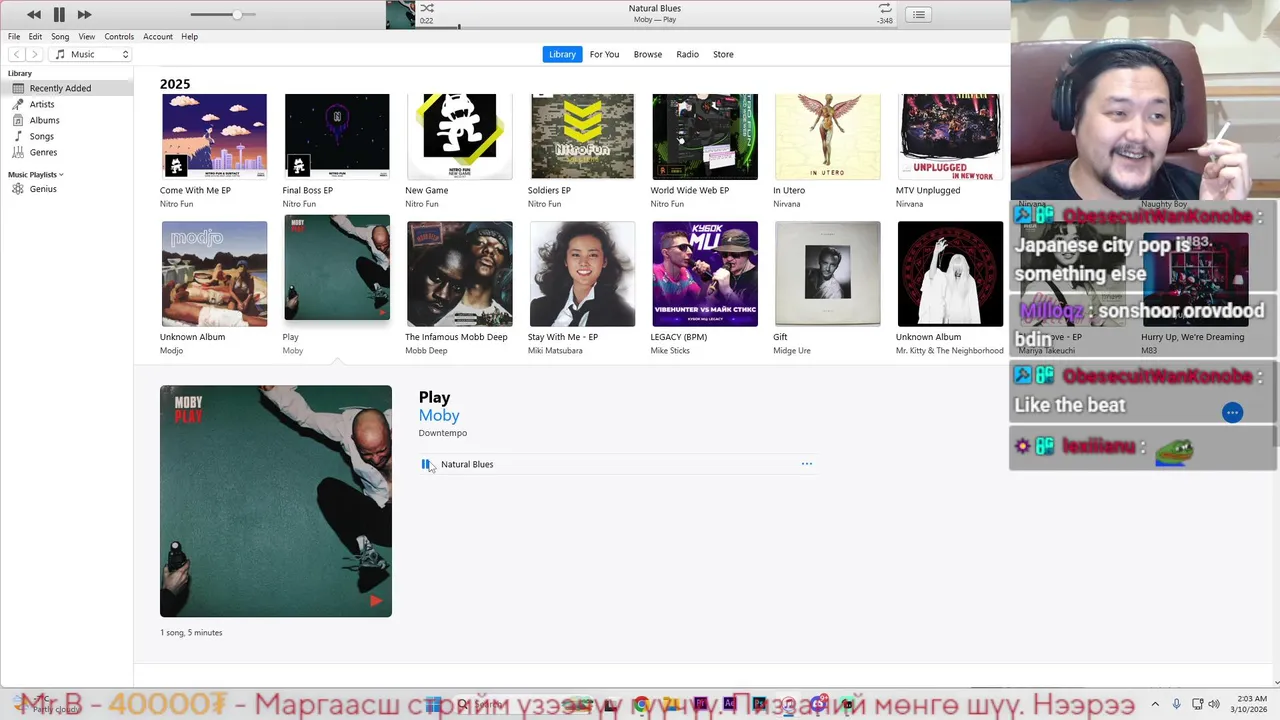Switch to the Browse tab
The image size is (1280, 720).
tap(648, 54)
